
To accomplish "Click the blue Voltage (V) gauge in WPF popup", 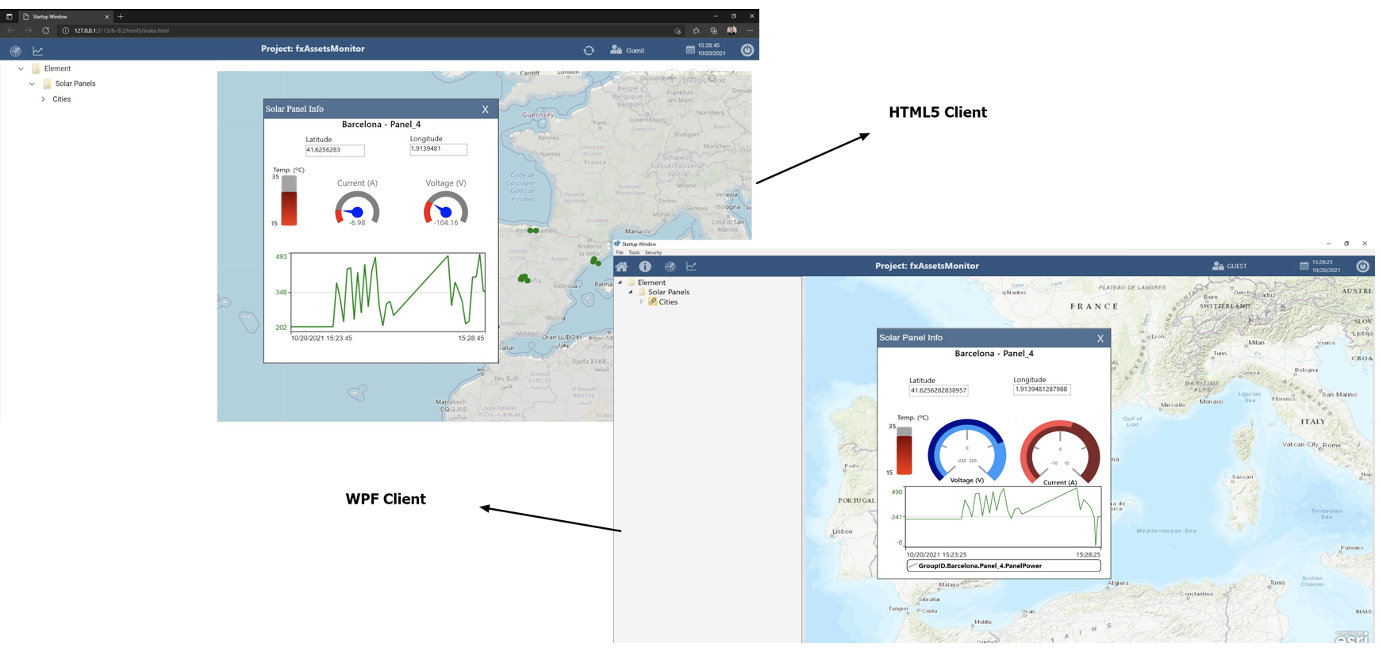I will (966, 451).
